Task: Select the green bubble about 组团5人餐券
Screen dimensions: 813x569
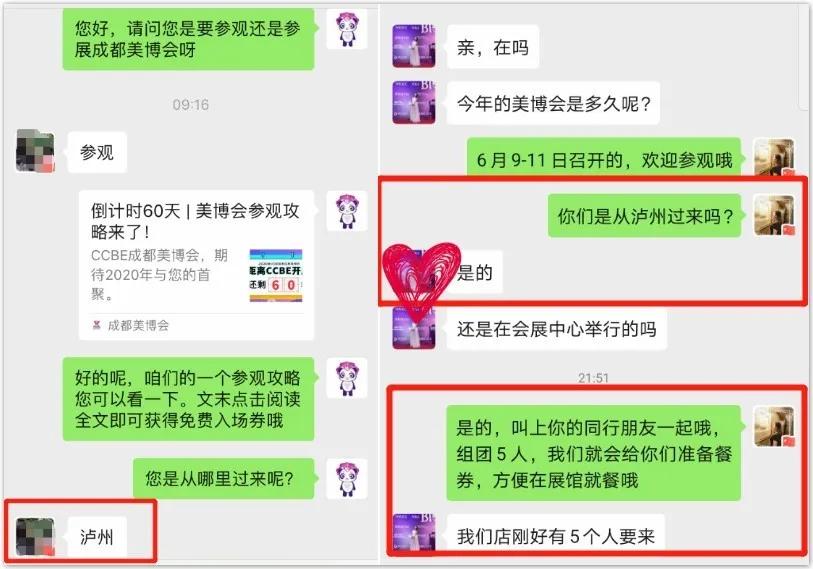Action: tap(594, 453)
